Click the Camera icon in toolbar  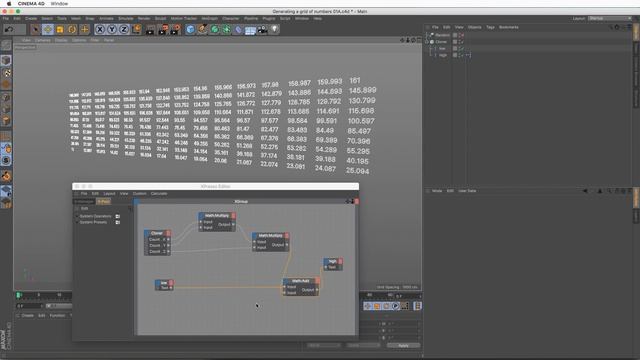pos(262,29)
